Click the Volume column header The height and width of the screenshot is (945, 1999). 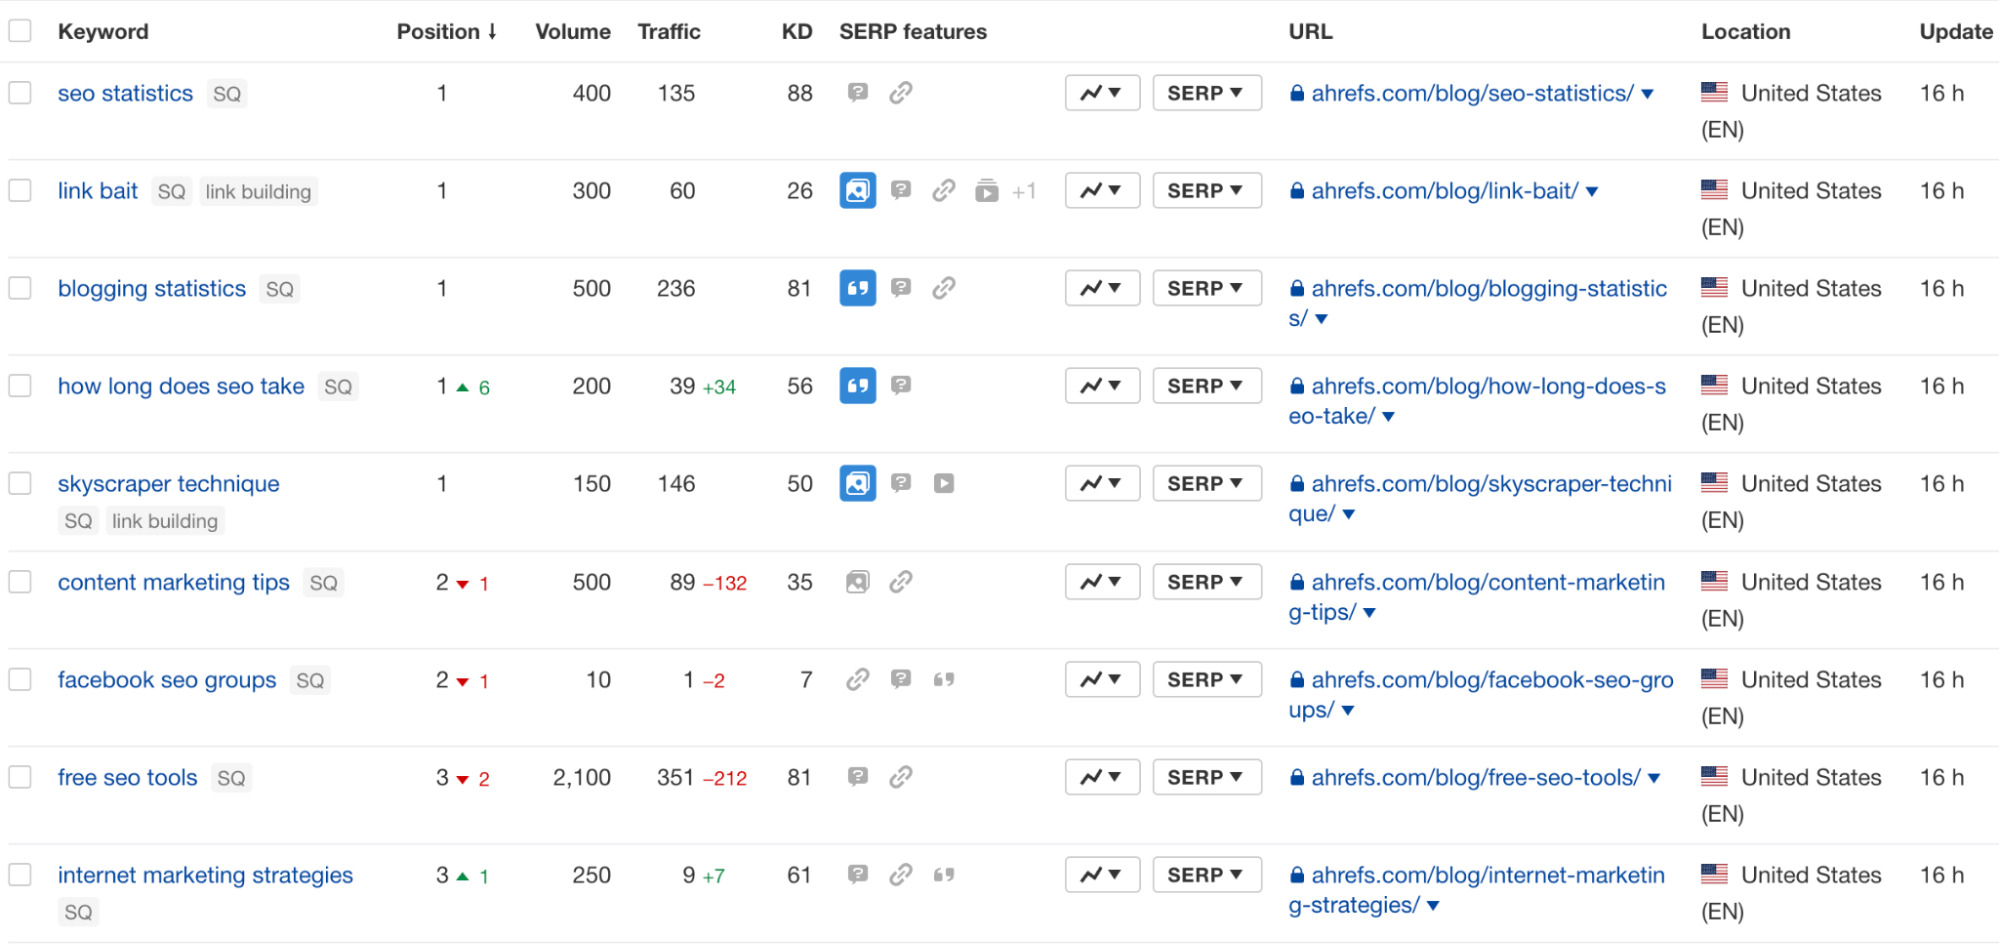[x=572, y=31]
